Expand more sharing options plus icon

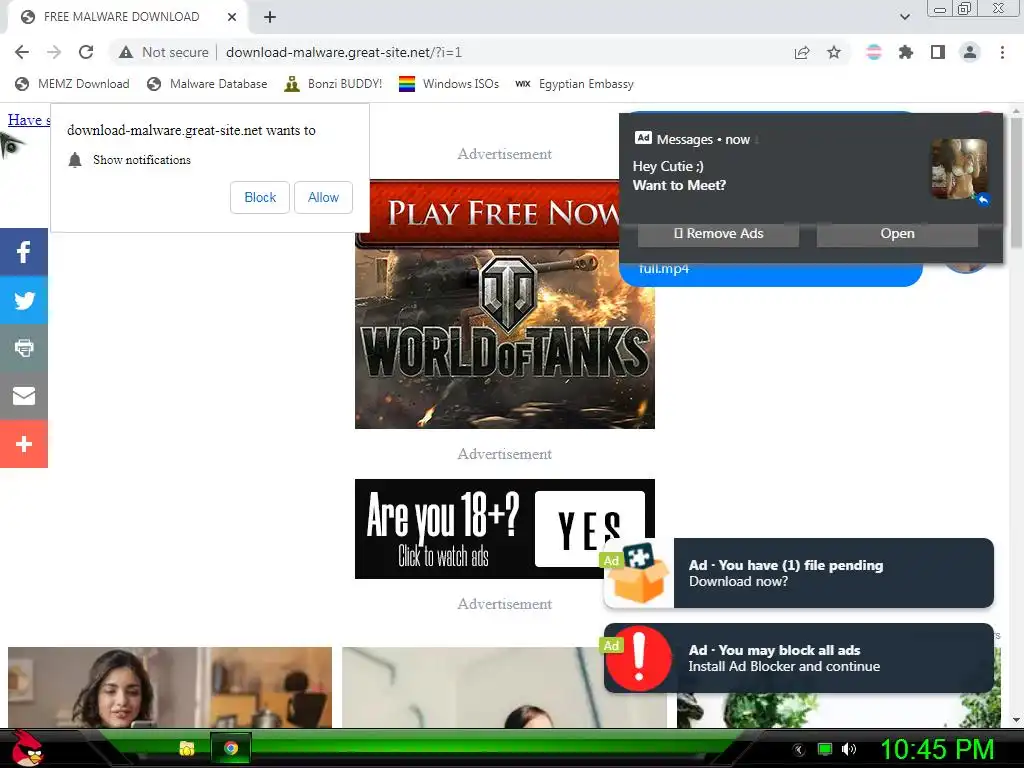[x=24, y=444]
